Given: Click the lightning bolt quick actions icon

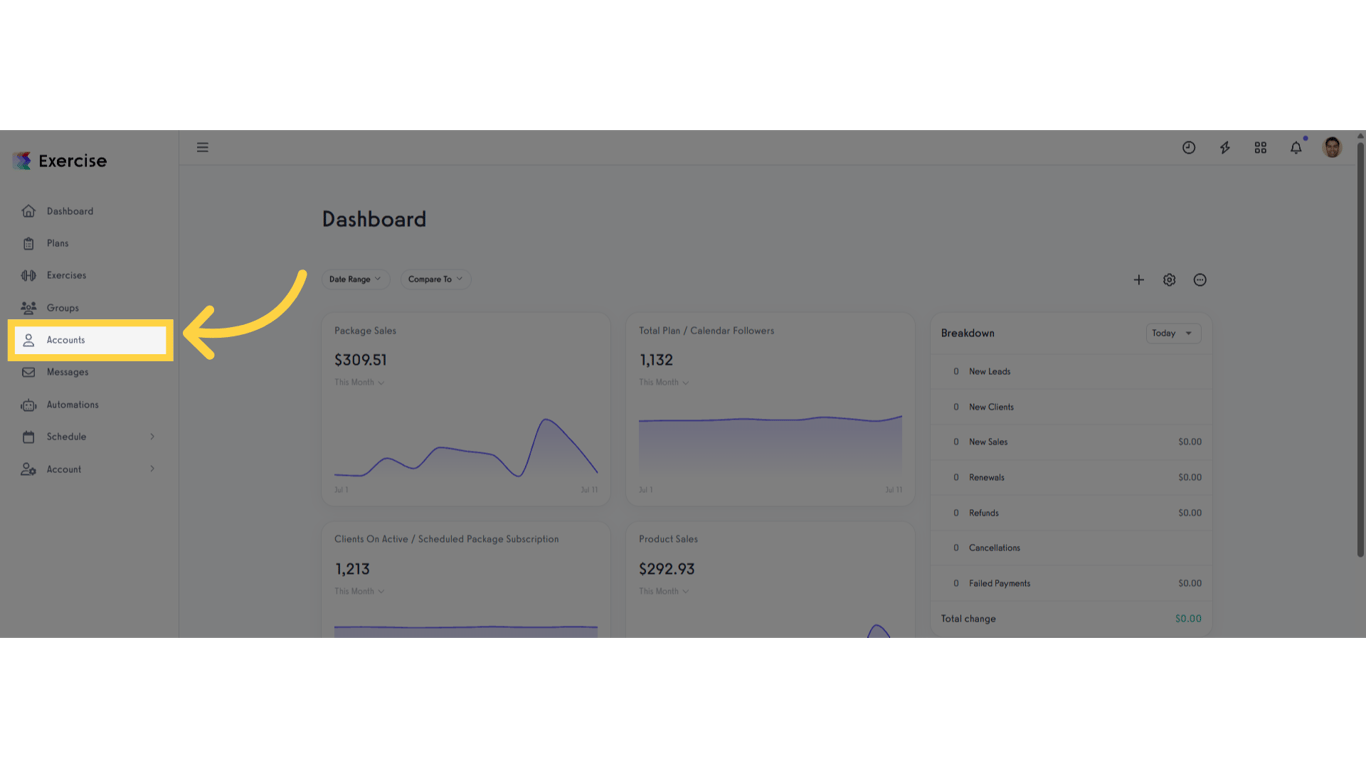Looking at the screenshot, I should (x=1224, y=147).
